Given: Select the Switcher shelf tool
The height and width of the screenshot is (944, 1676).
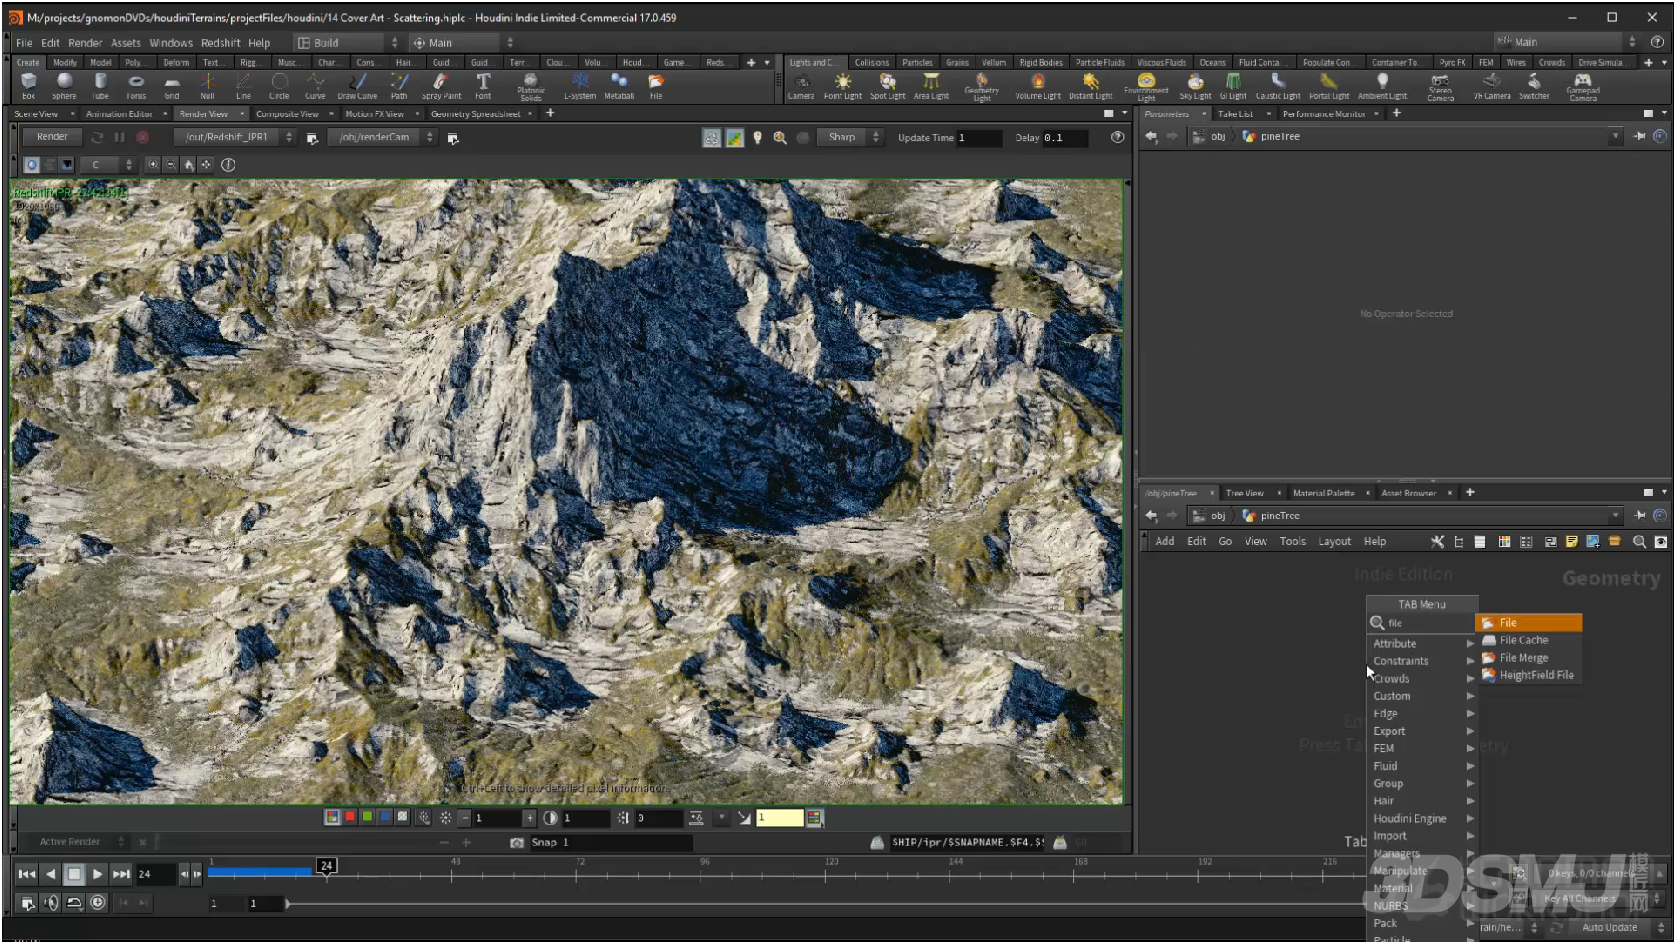Looking at the screenshot, I should tap(1534, 86).
